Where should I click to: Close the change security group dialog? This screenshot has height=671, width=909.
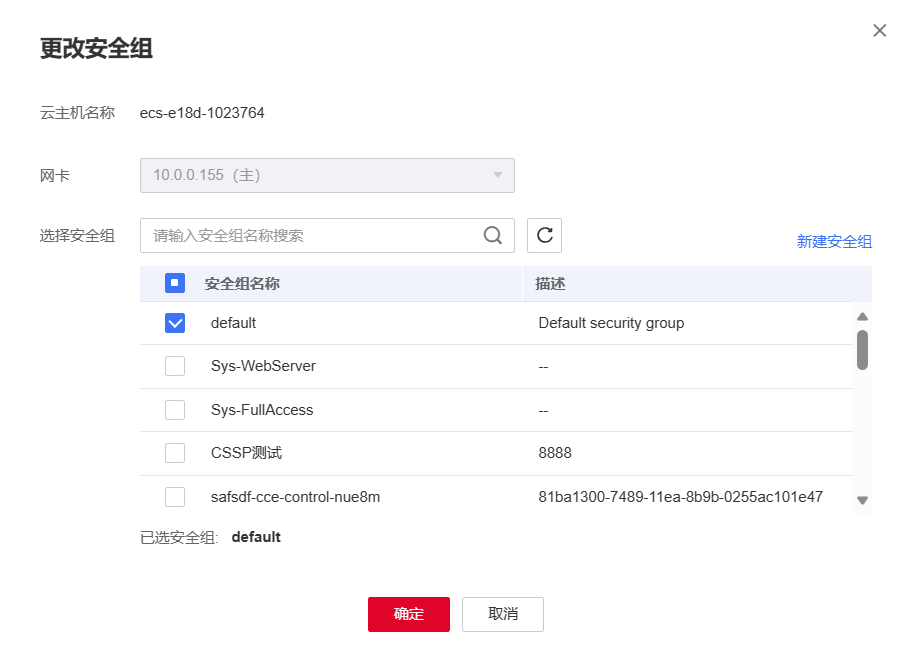coord(880,31)
